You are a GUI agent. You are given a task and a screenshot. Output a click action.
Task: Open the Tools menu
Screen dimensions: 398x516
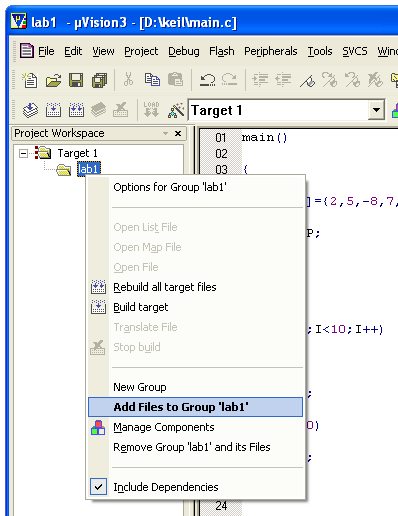(x=320, y=51)
